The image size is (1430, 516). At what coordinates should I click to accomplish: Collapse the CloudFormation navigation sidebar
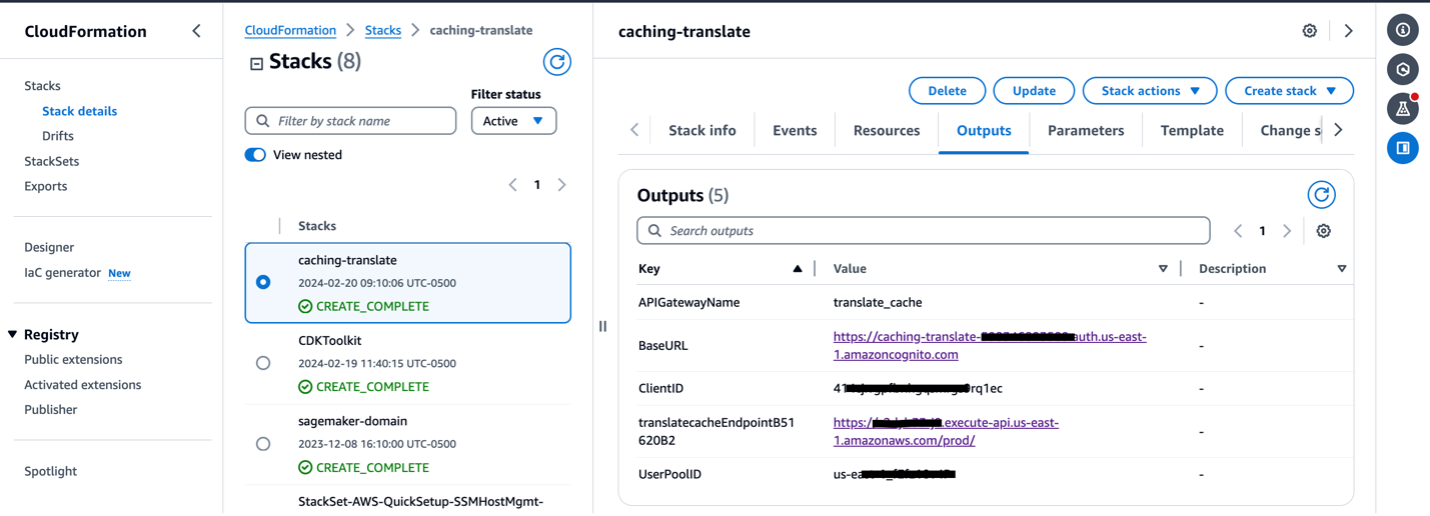point(196,31)
